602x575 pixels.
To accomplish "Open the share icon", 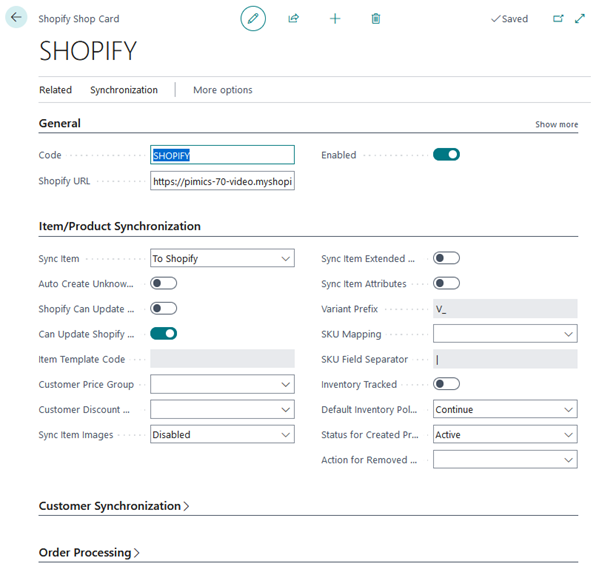I will point(294,18).
